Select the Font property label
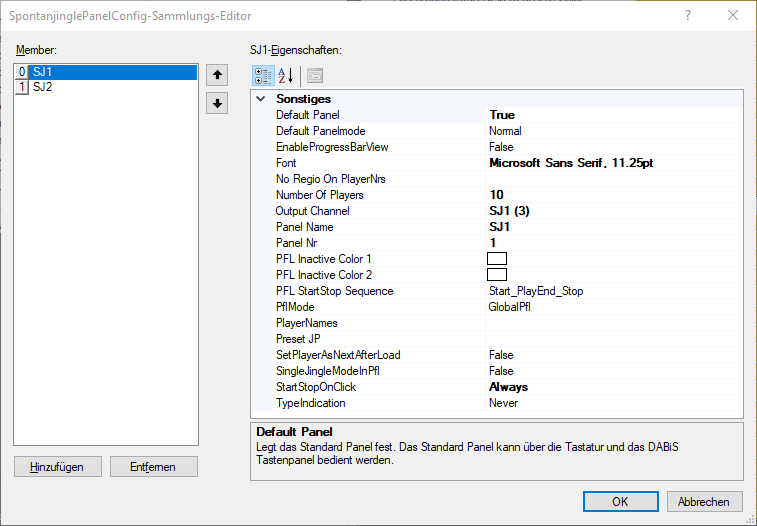The width and height of the screenshot is (757, 526). [x=286, y=163]
